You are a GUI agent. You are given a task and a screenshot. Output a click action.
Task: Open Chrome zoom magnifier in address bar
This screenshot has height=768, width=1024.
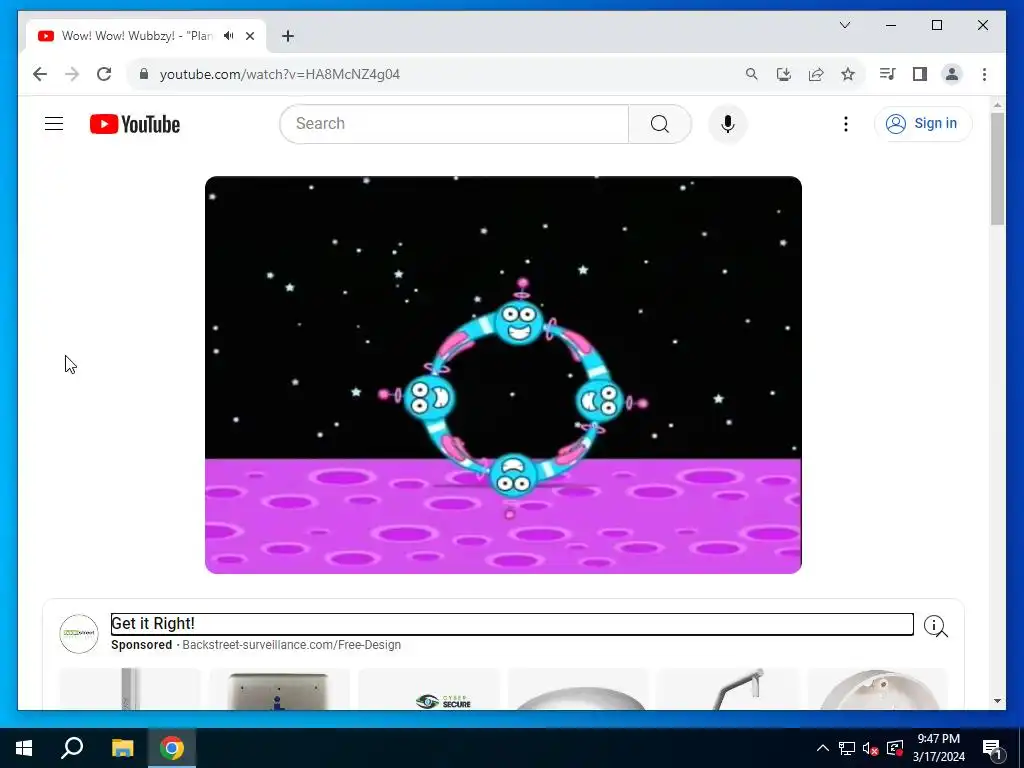(752, 74)
